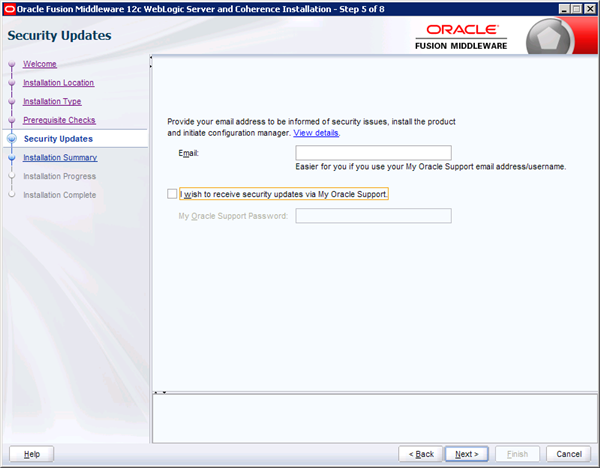Go back with the Back button

click(x=421, y=454)
